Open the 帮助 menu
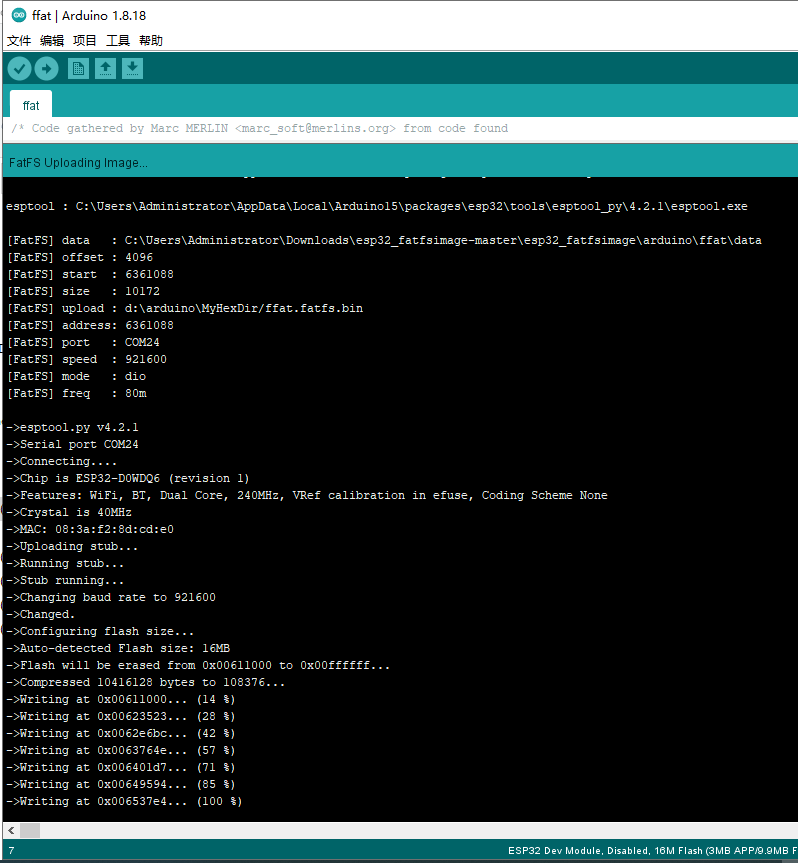The height and width of the screenshot is (863, 798). 151,41
